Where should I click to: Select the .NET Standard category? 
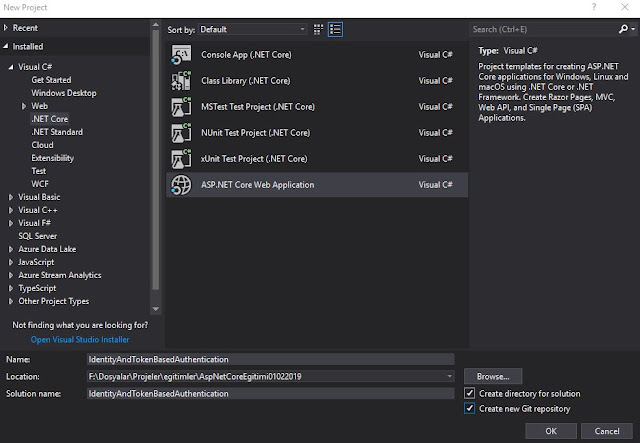pyautogui.click(x=57, y=132)
